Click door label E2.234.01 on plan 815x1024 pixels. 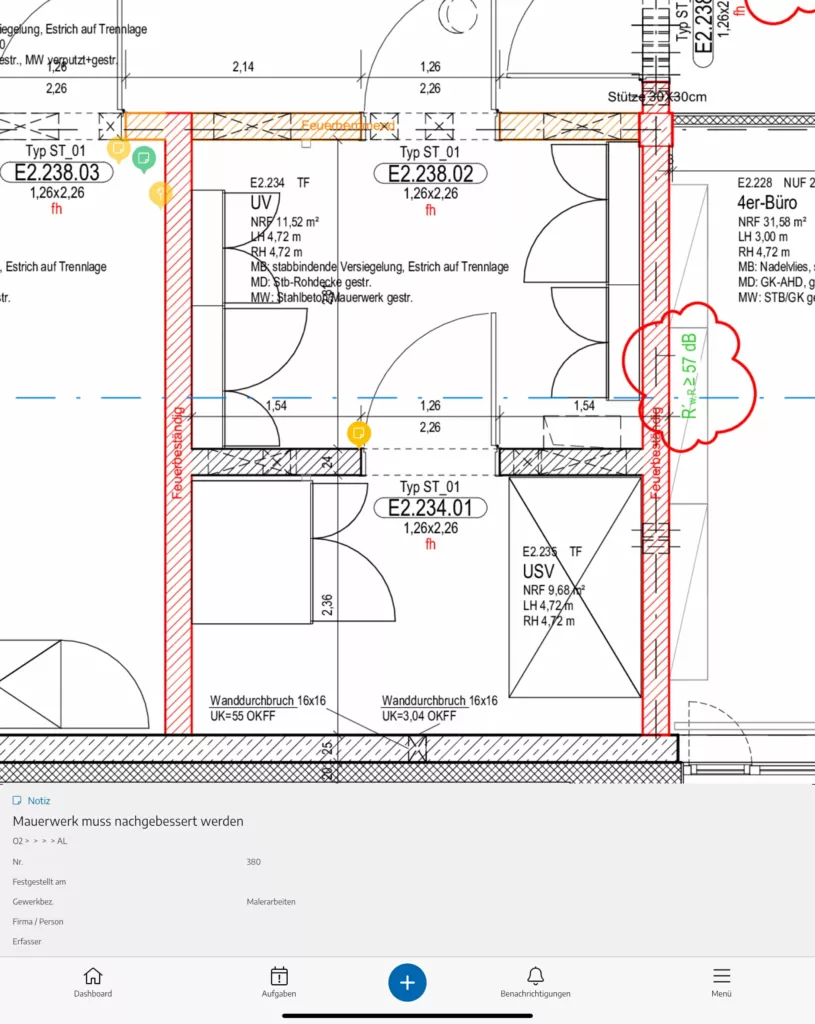(430, 508)
